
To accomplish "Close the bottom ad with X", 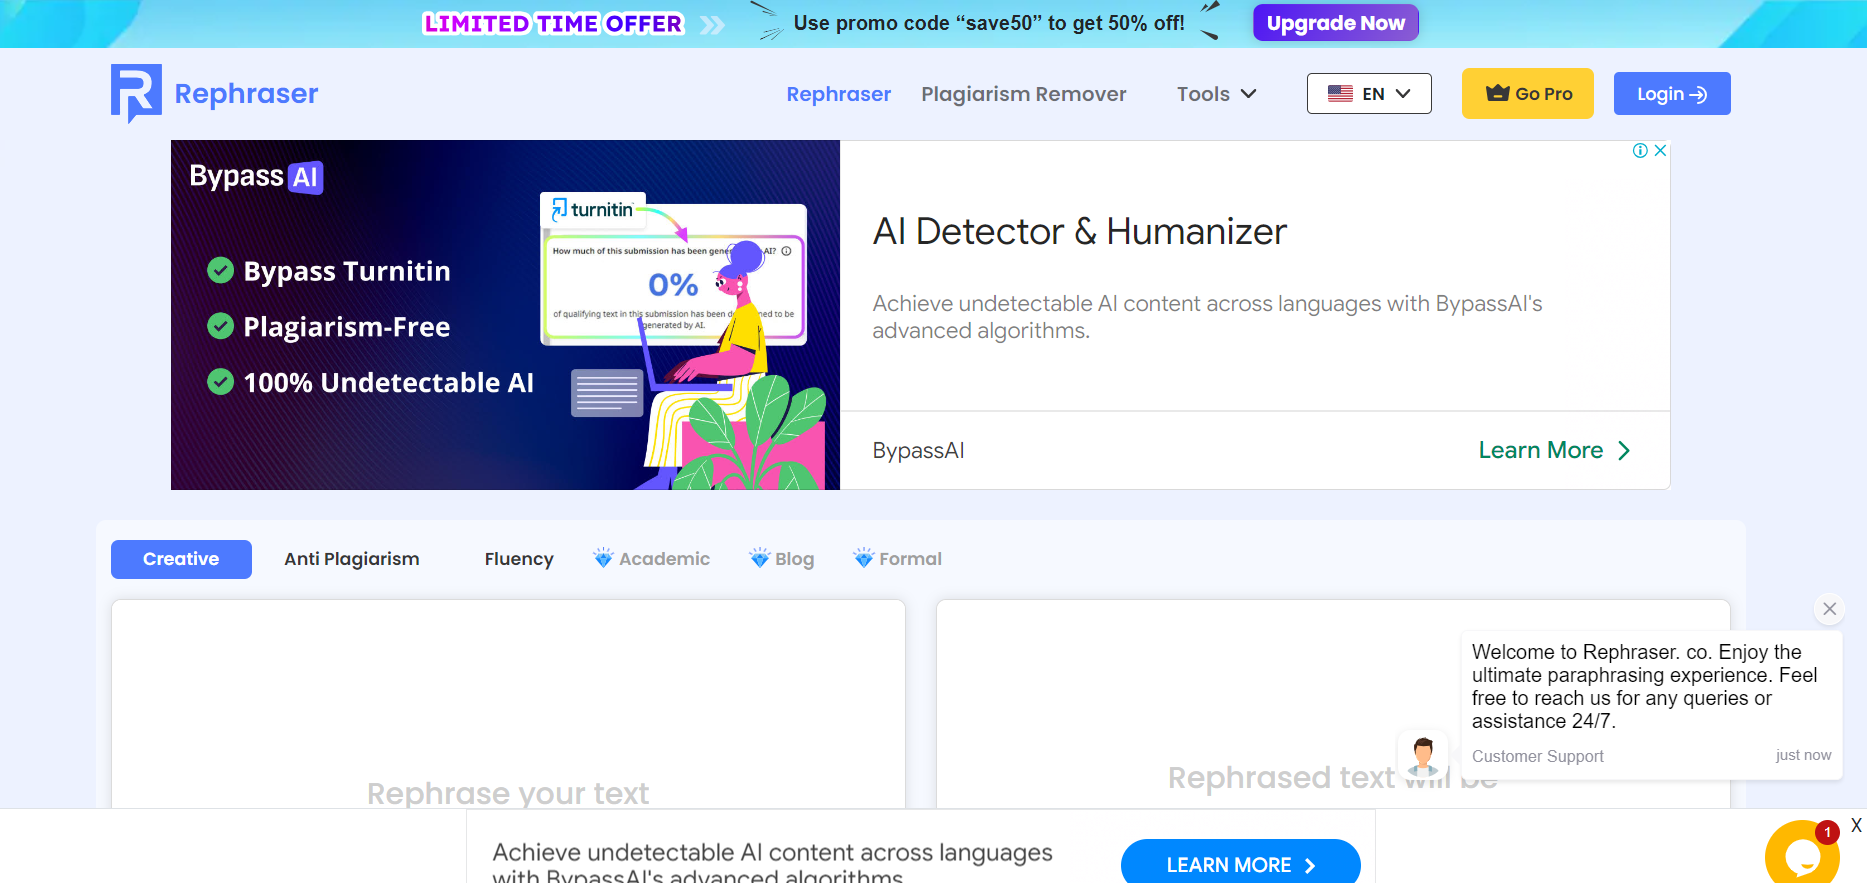I will [1856, 826].
